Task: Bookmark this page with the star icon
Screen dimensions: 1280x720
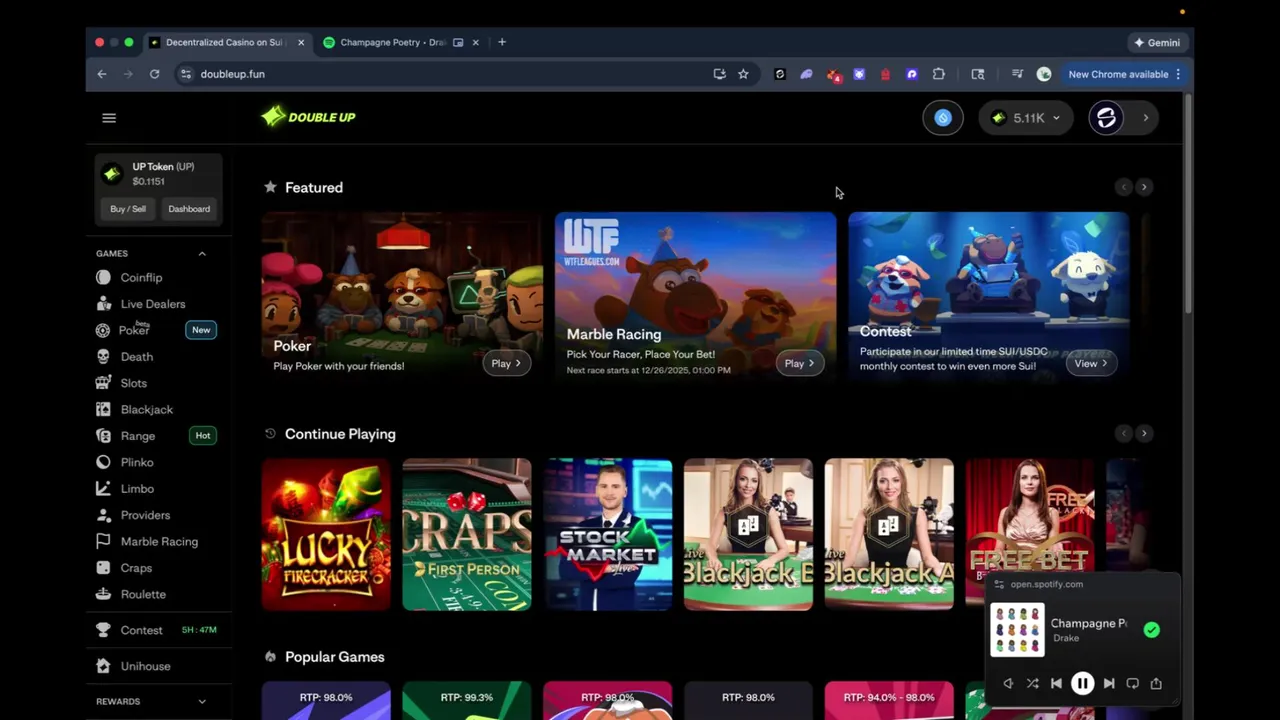Action: 743,74
